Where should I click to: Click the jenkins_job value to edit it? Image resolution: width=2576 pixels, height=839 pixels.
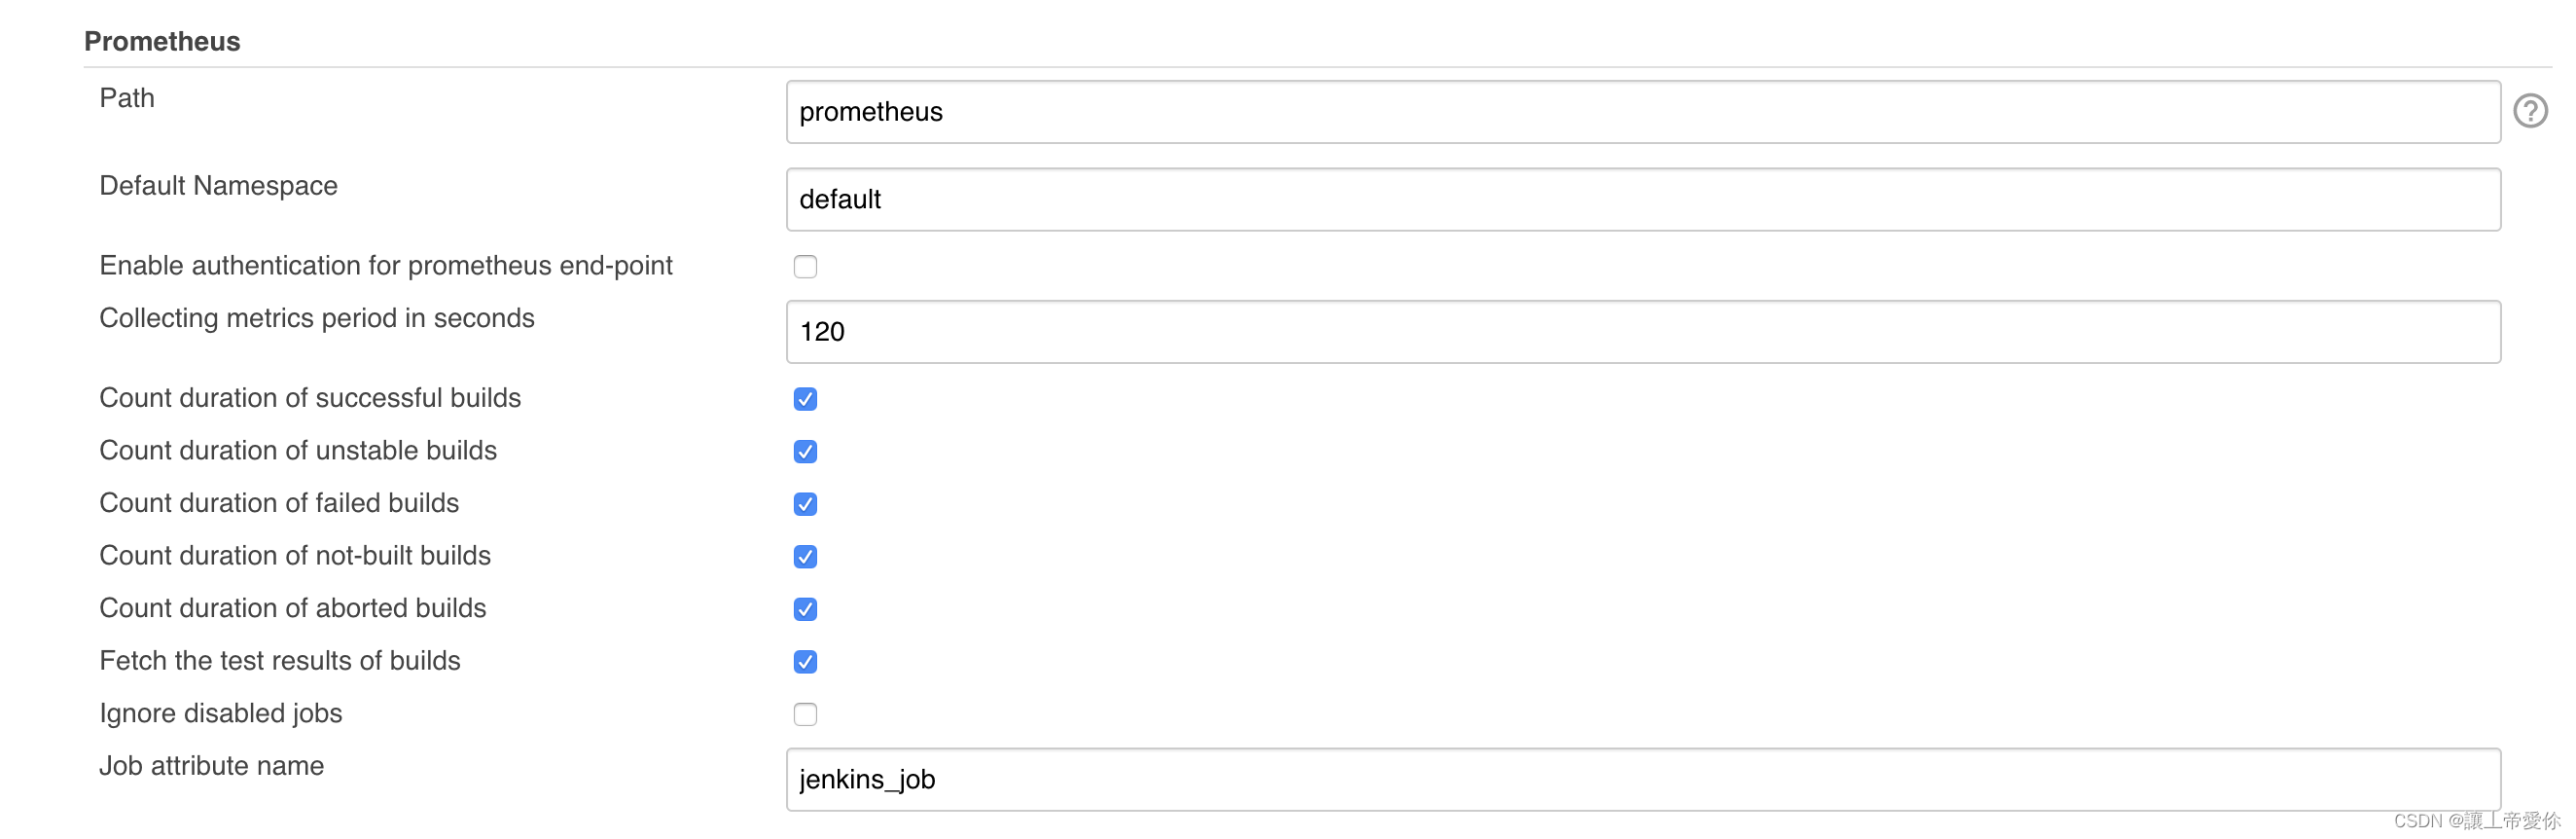point(868,779)
